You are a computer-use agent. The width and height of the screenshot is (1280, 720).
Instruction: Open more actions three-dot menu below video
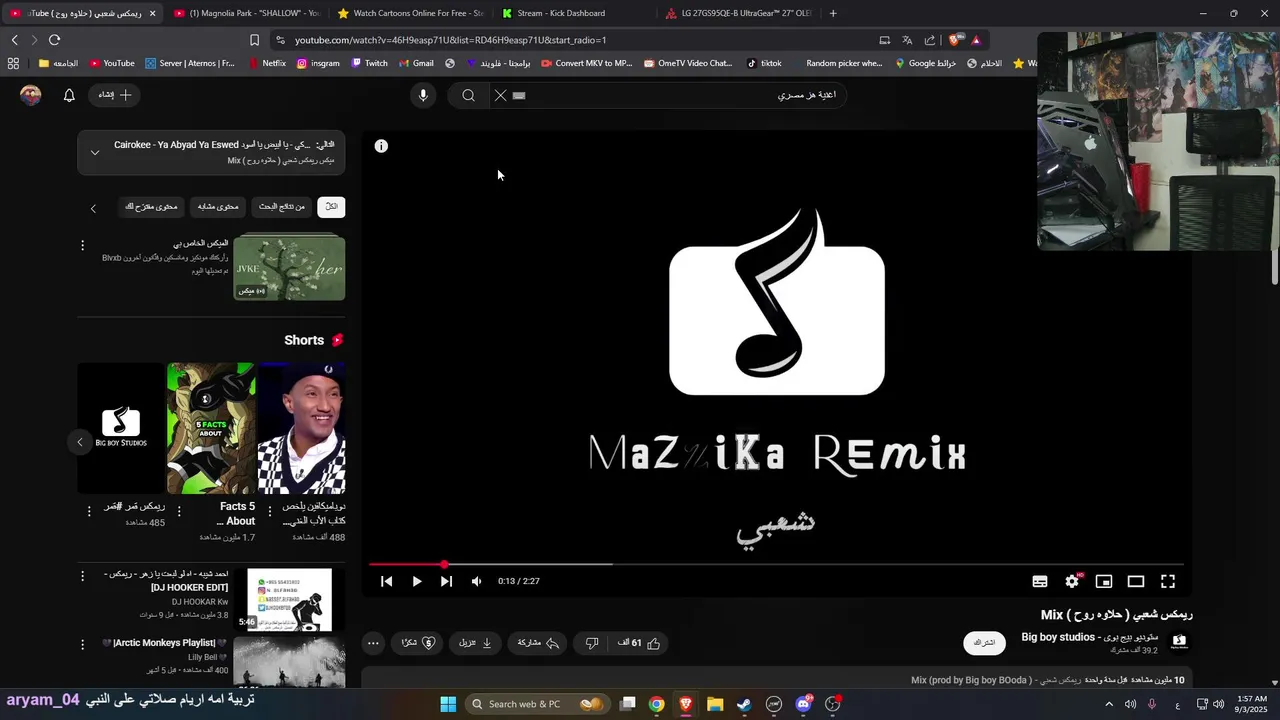373,643
